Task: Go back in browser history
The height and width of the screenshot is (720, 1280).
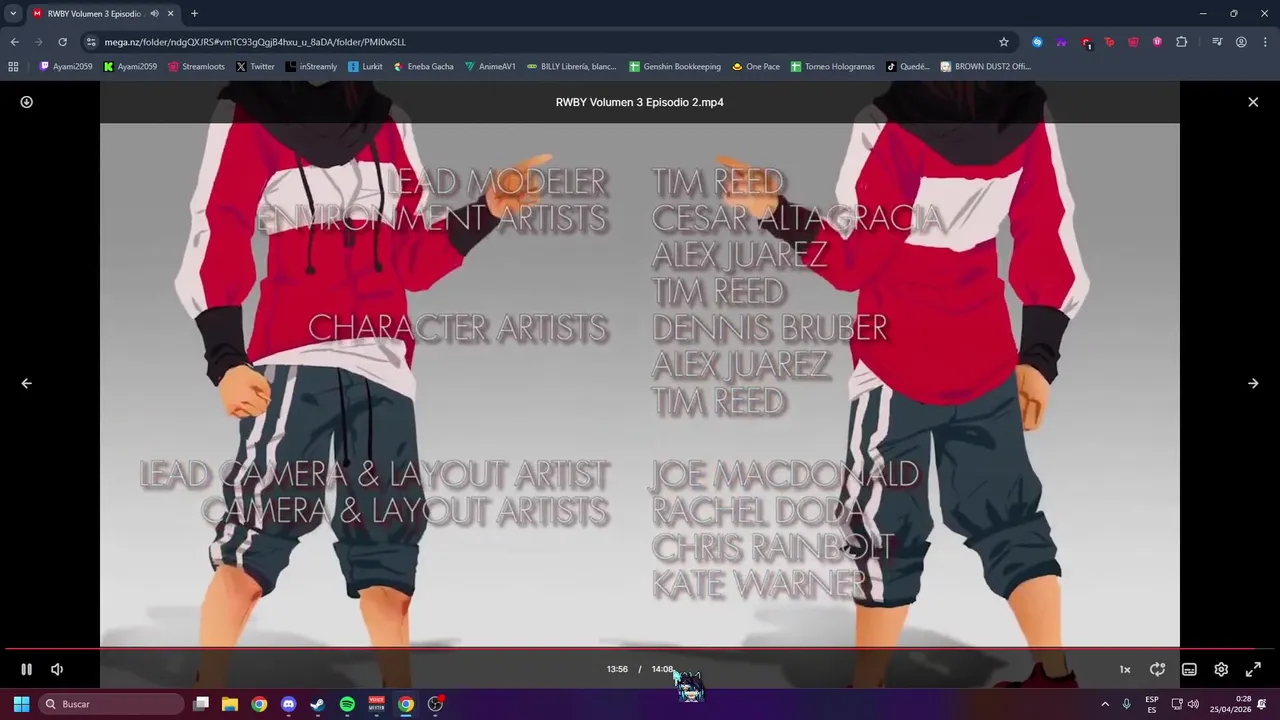Action: (14, 42)
